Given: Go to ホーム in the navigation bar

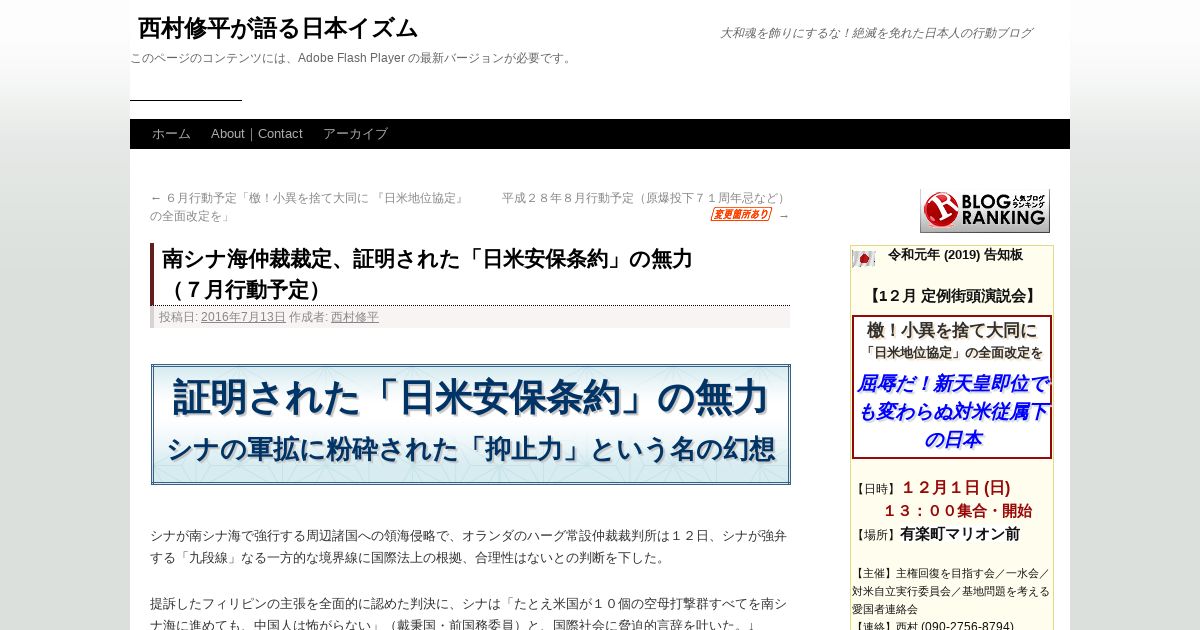Looking at the screenshot, I should click(x=171, y=134).
